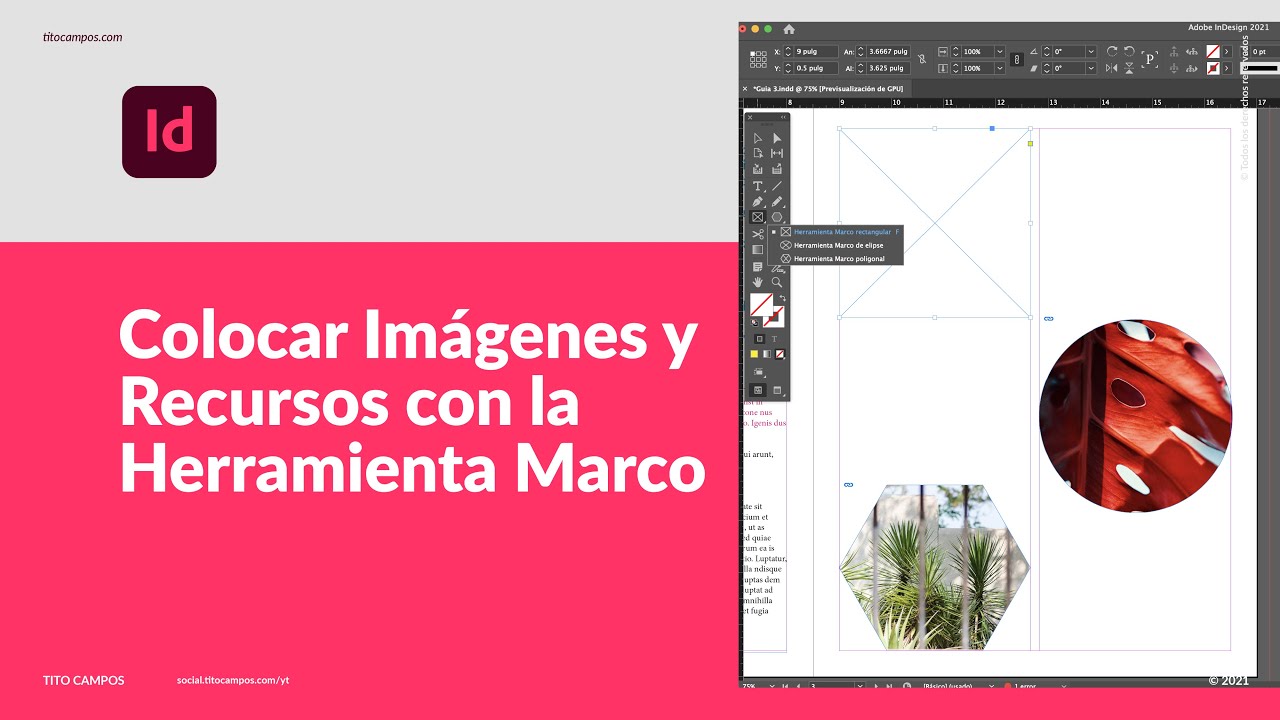Select the Type tool

coord(757,186)
